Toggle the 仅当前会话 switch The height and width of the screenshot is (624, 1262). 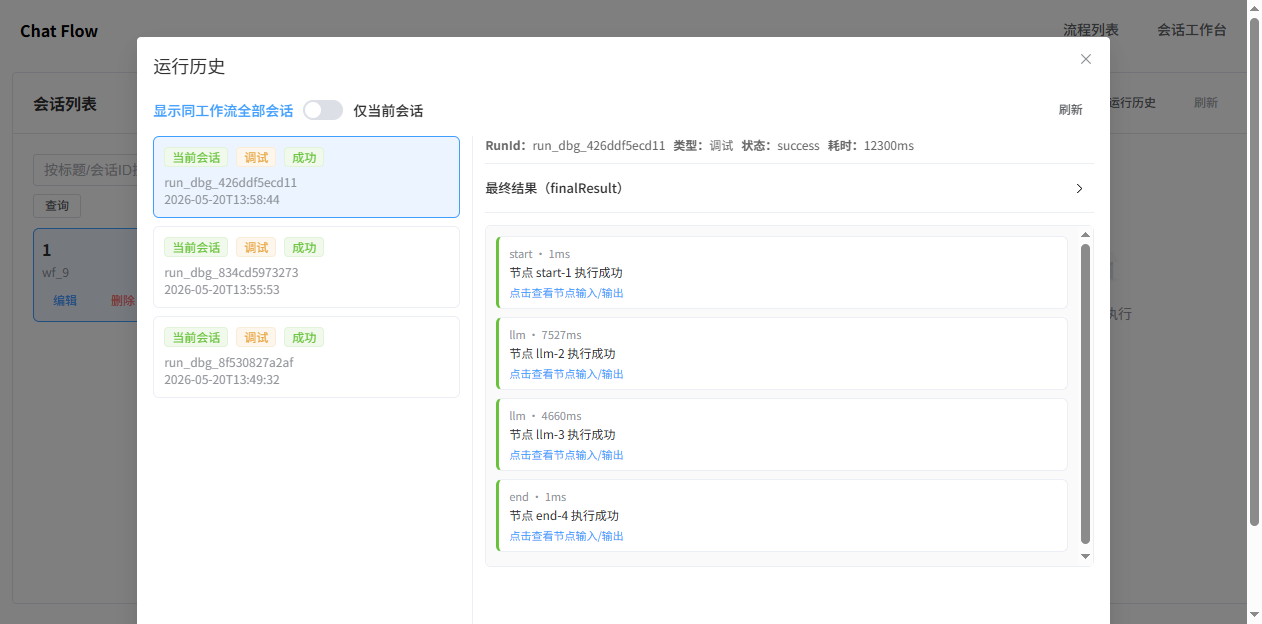click(323, 110)
